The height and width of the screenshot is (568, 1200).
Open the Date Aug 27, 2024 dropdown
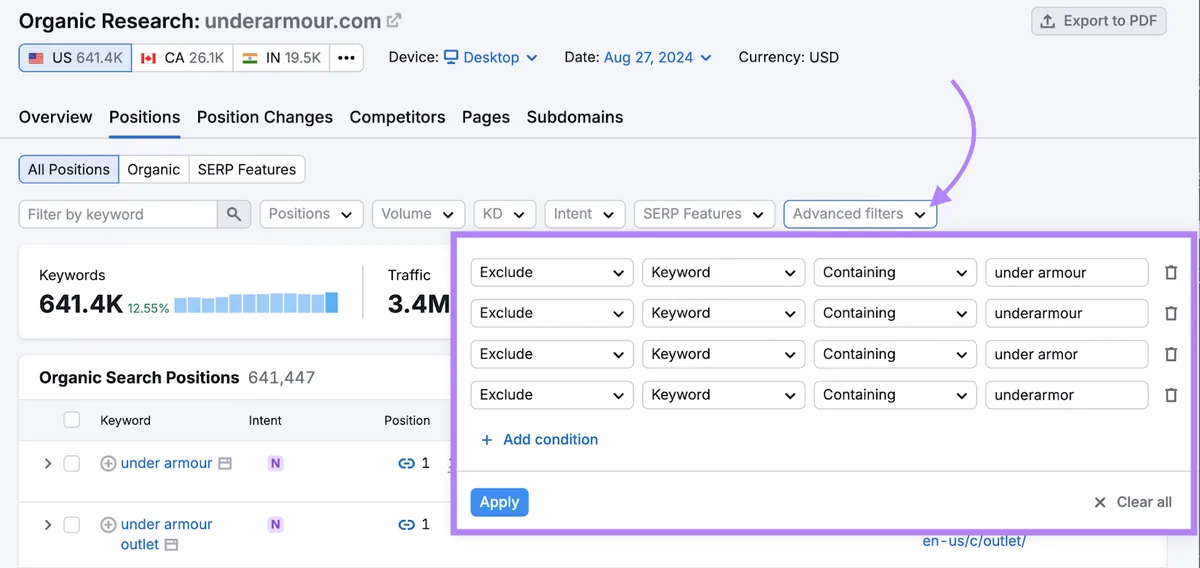(658, 57)
